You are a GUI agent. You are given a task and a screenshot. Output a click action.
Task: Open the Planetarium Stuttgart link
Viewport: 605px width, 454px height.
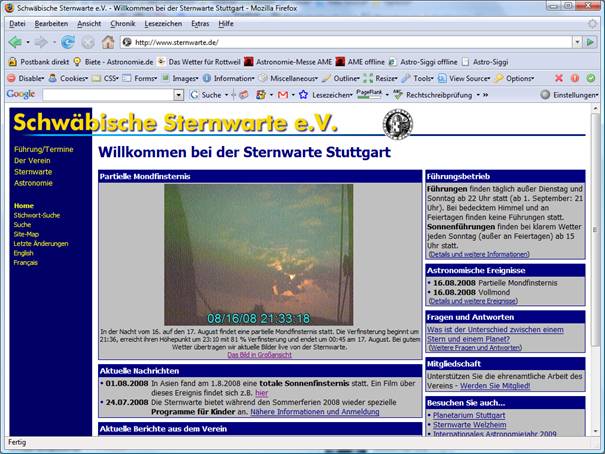point(469,415)
